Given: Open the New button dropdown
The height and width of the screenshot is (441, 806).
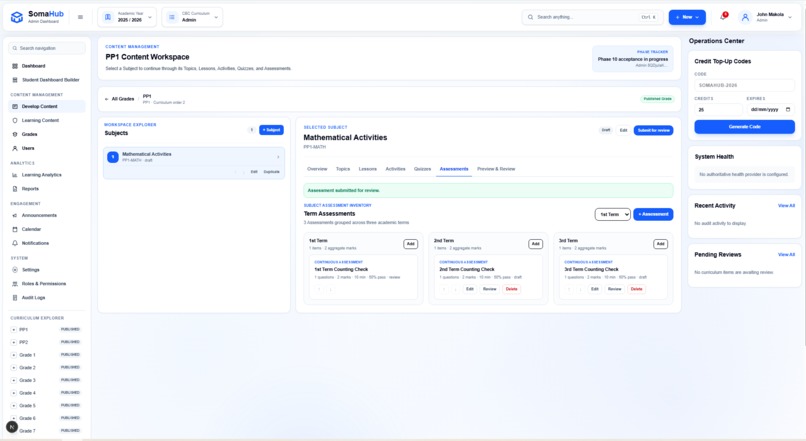Looking at the screenshot, I should click(x=687, y=17).
